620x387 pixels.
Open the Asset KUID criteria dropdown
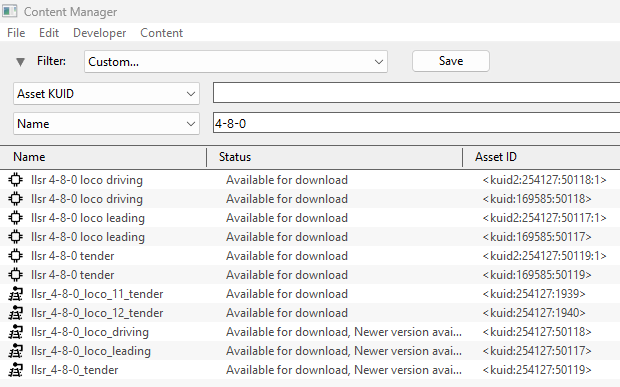coord(106,94)
